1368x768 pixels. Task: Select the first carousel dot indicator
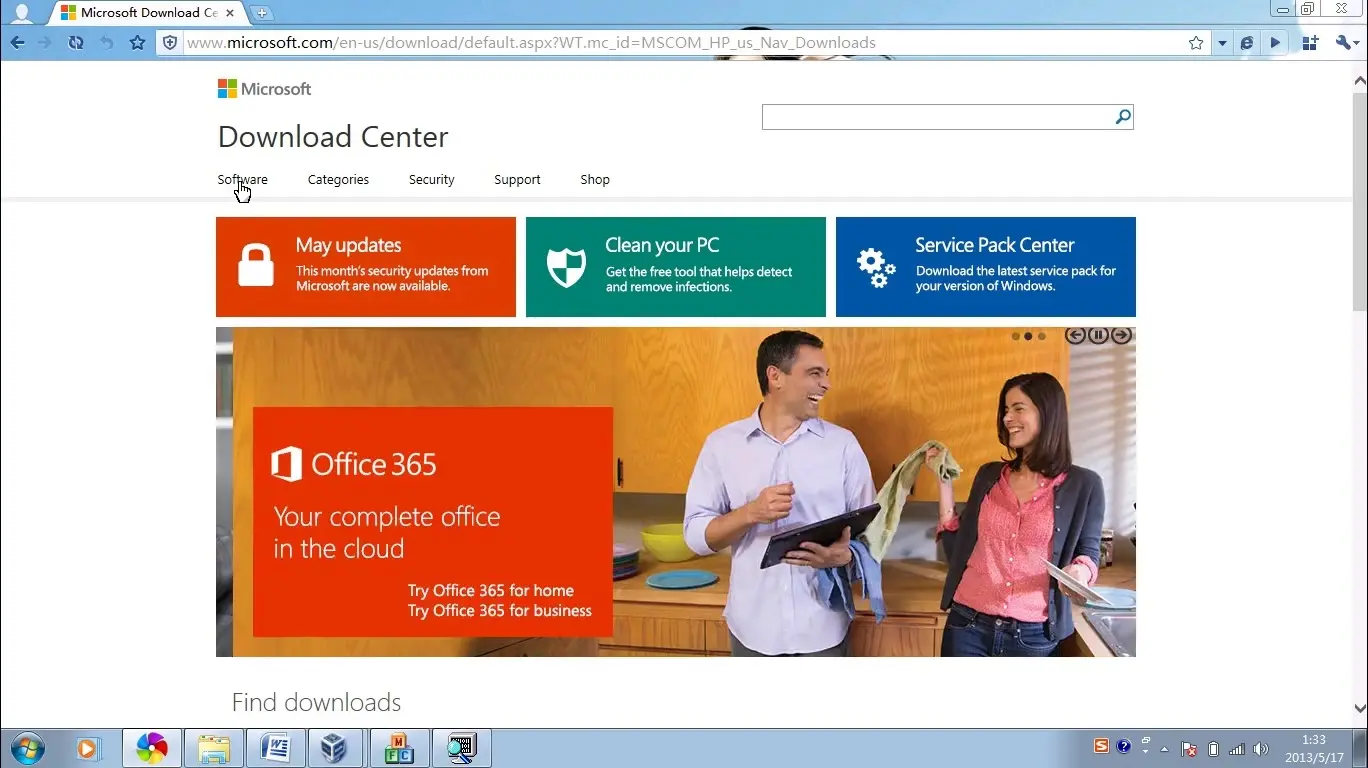pos(1016,336)
